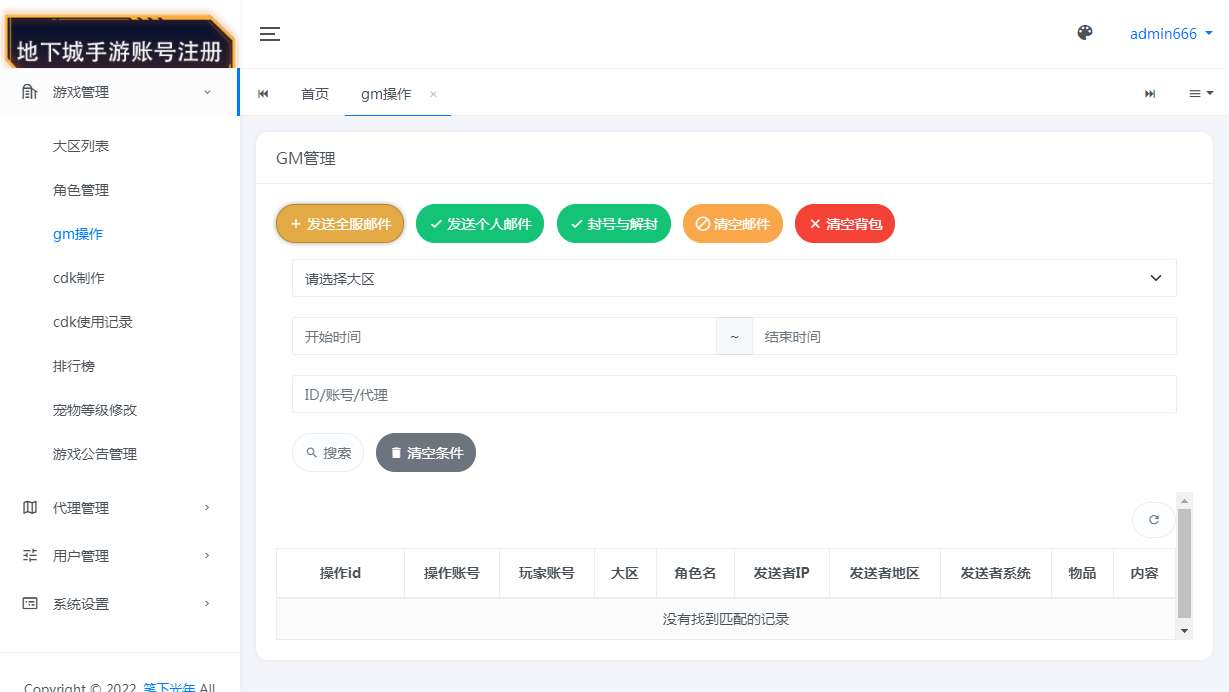Click the 封号与解封 button

pos(613,224)
